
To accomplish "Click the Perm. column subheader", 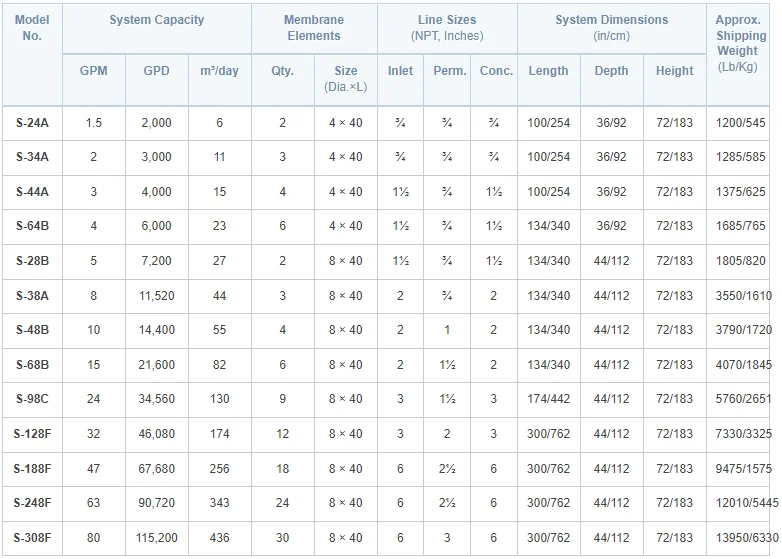I will click(x=448, y=71).
